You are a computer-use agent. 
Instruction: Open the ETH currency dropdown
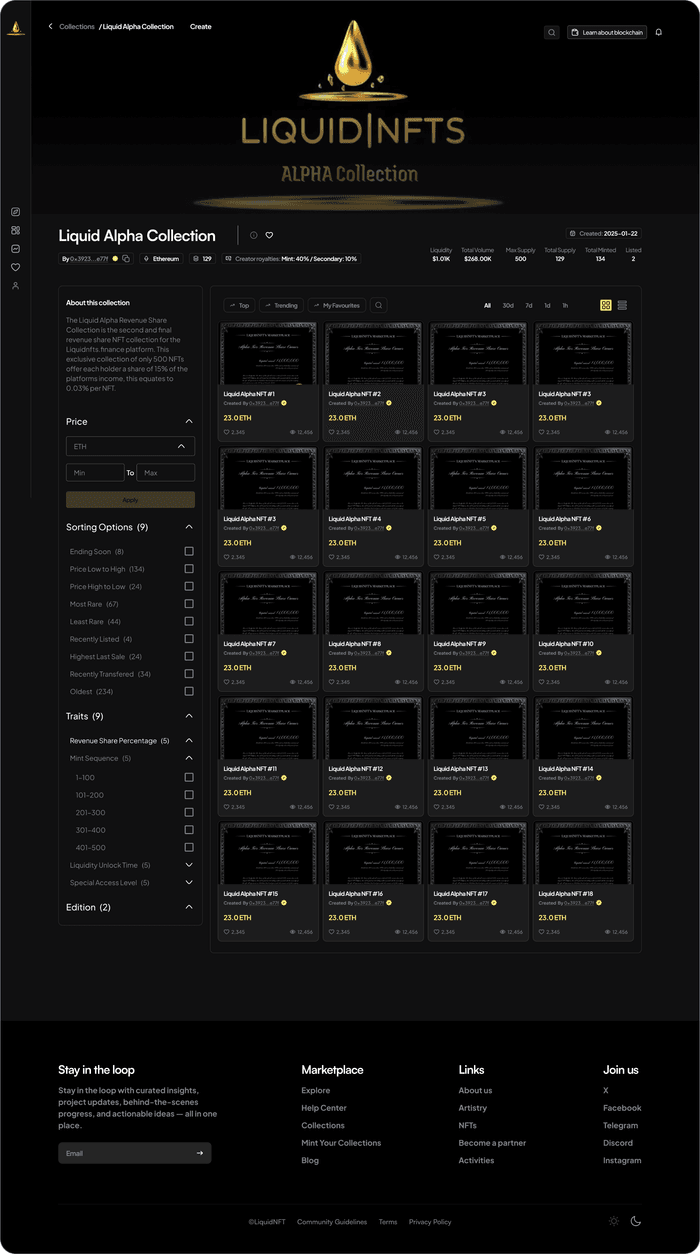(x=130, y=446)
